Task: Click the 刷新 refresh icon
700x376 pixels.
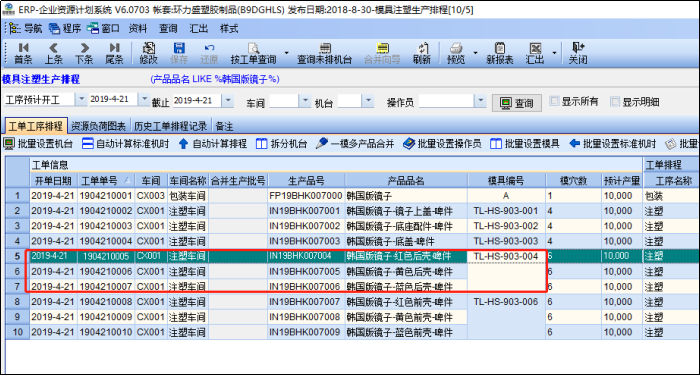Action: [x=422, y=53]
